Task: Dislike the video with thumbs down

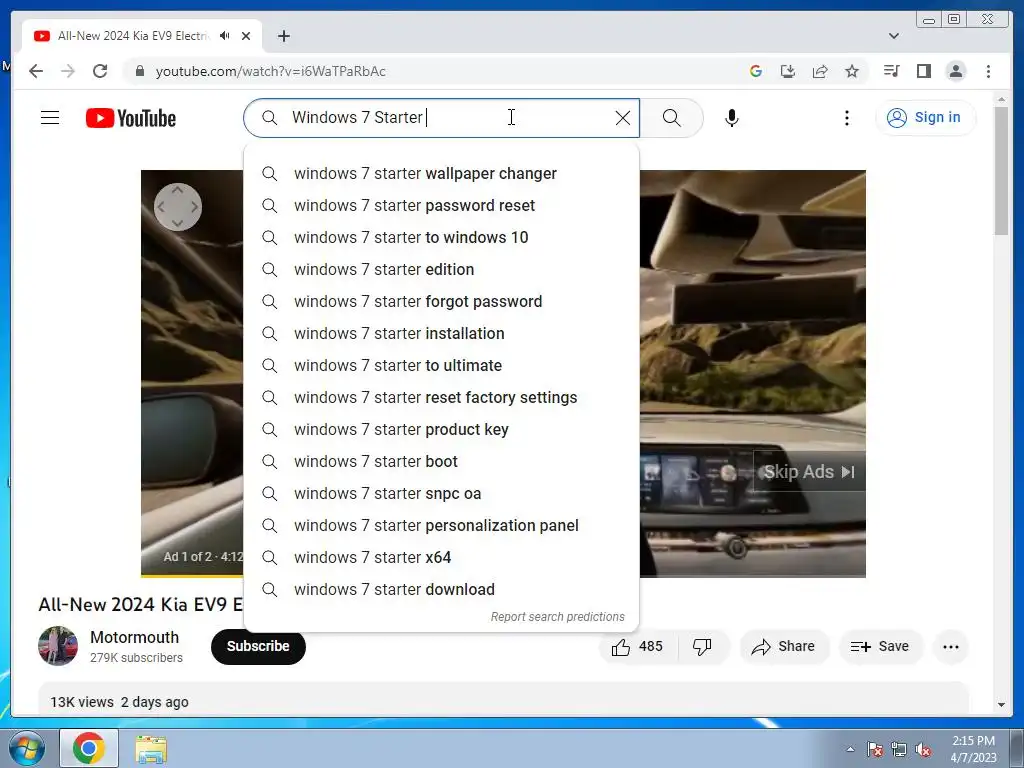Action: tap(702, 647)
